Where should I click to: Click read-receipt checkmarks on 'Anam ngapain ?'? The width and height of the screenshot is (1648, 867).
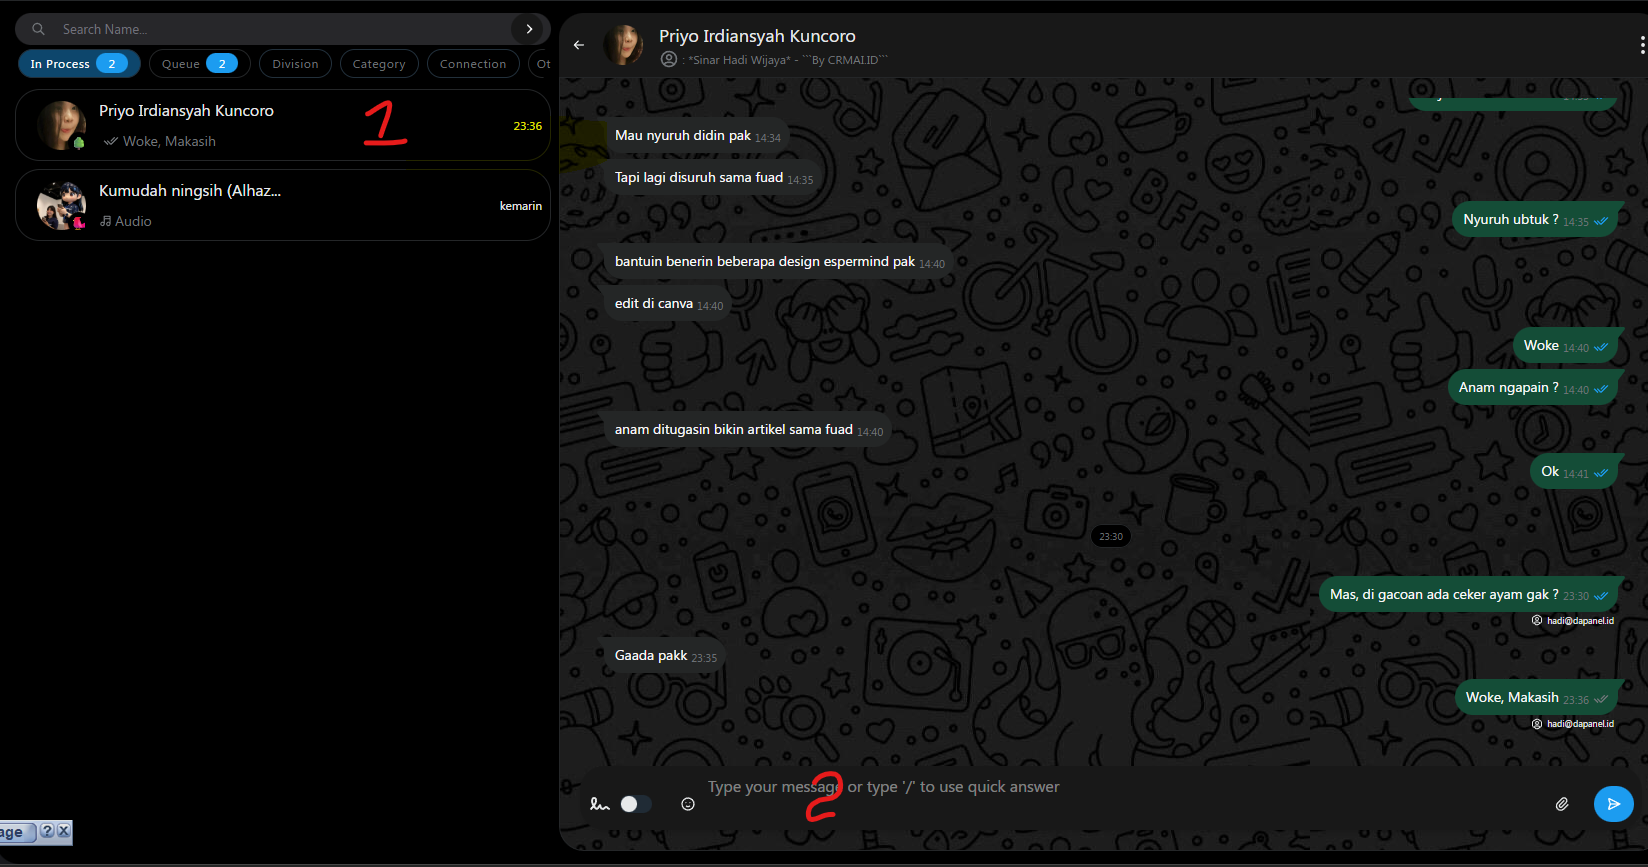(1601, 390)
